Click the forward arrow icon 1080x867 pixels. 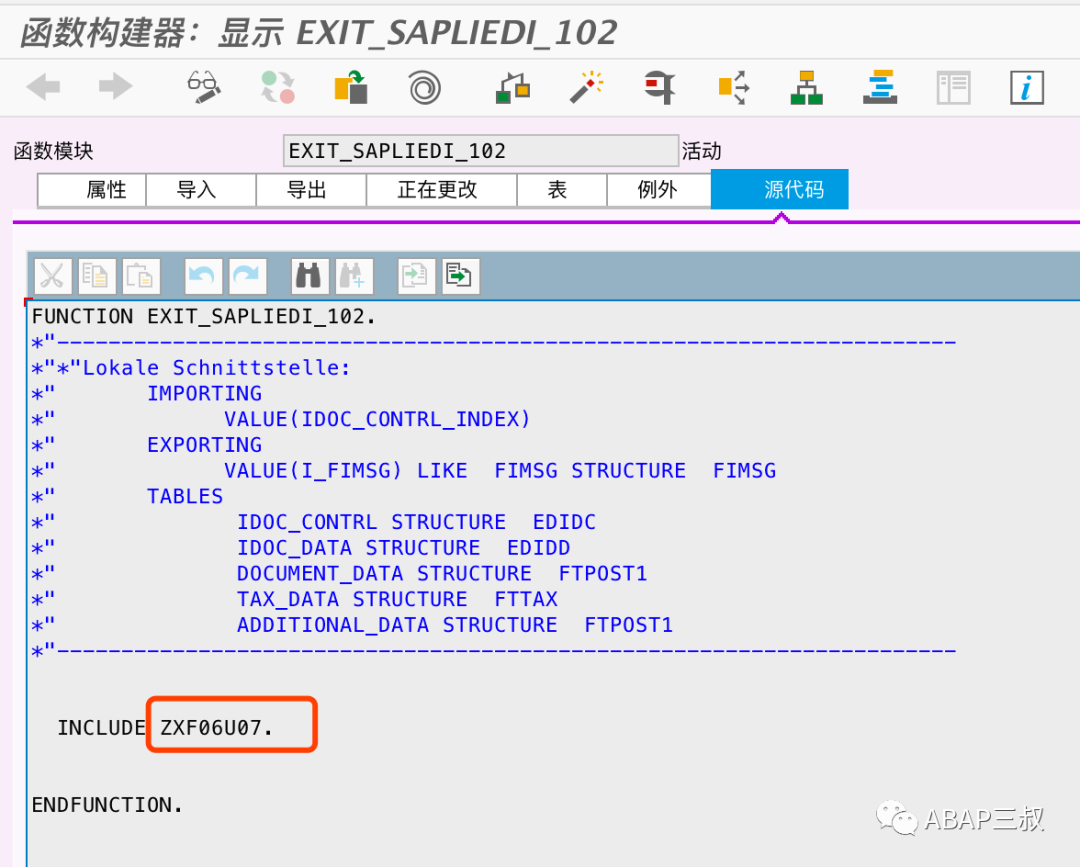click(115, 87)
